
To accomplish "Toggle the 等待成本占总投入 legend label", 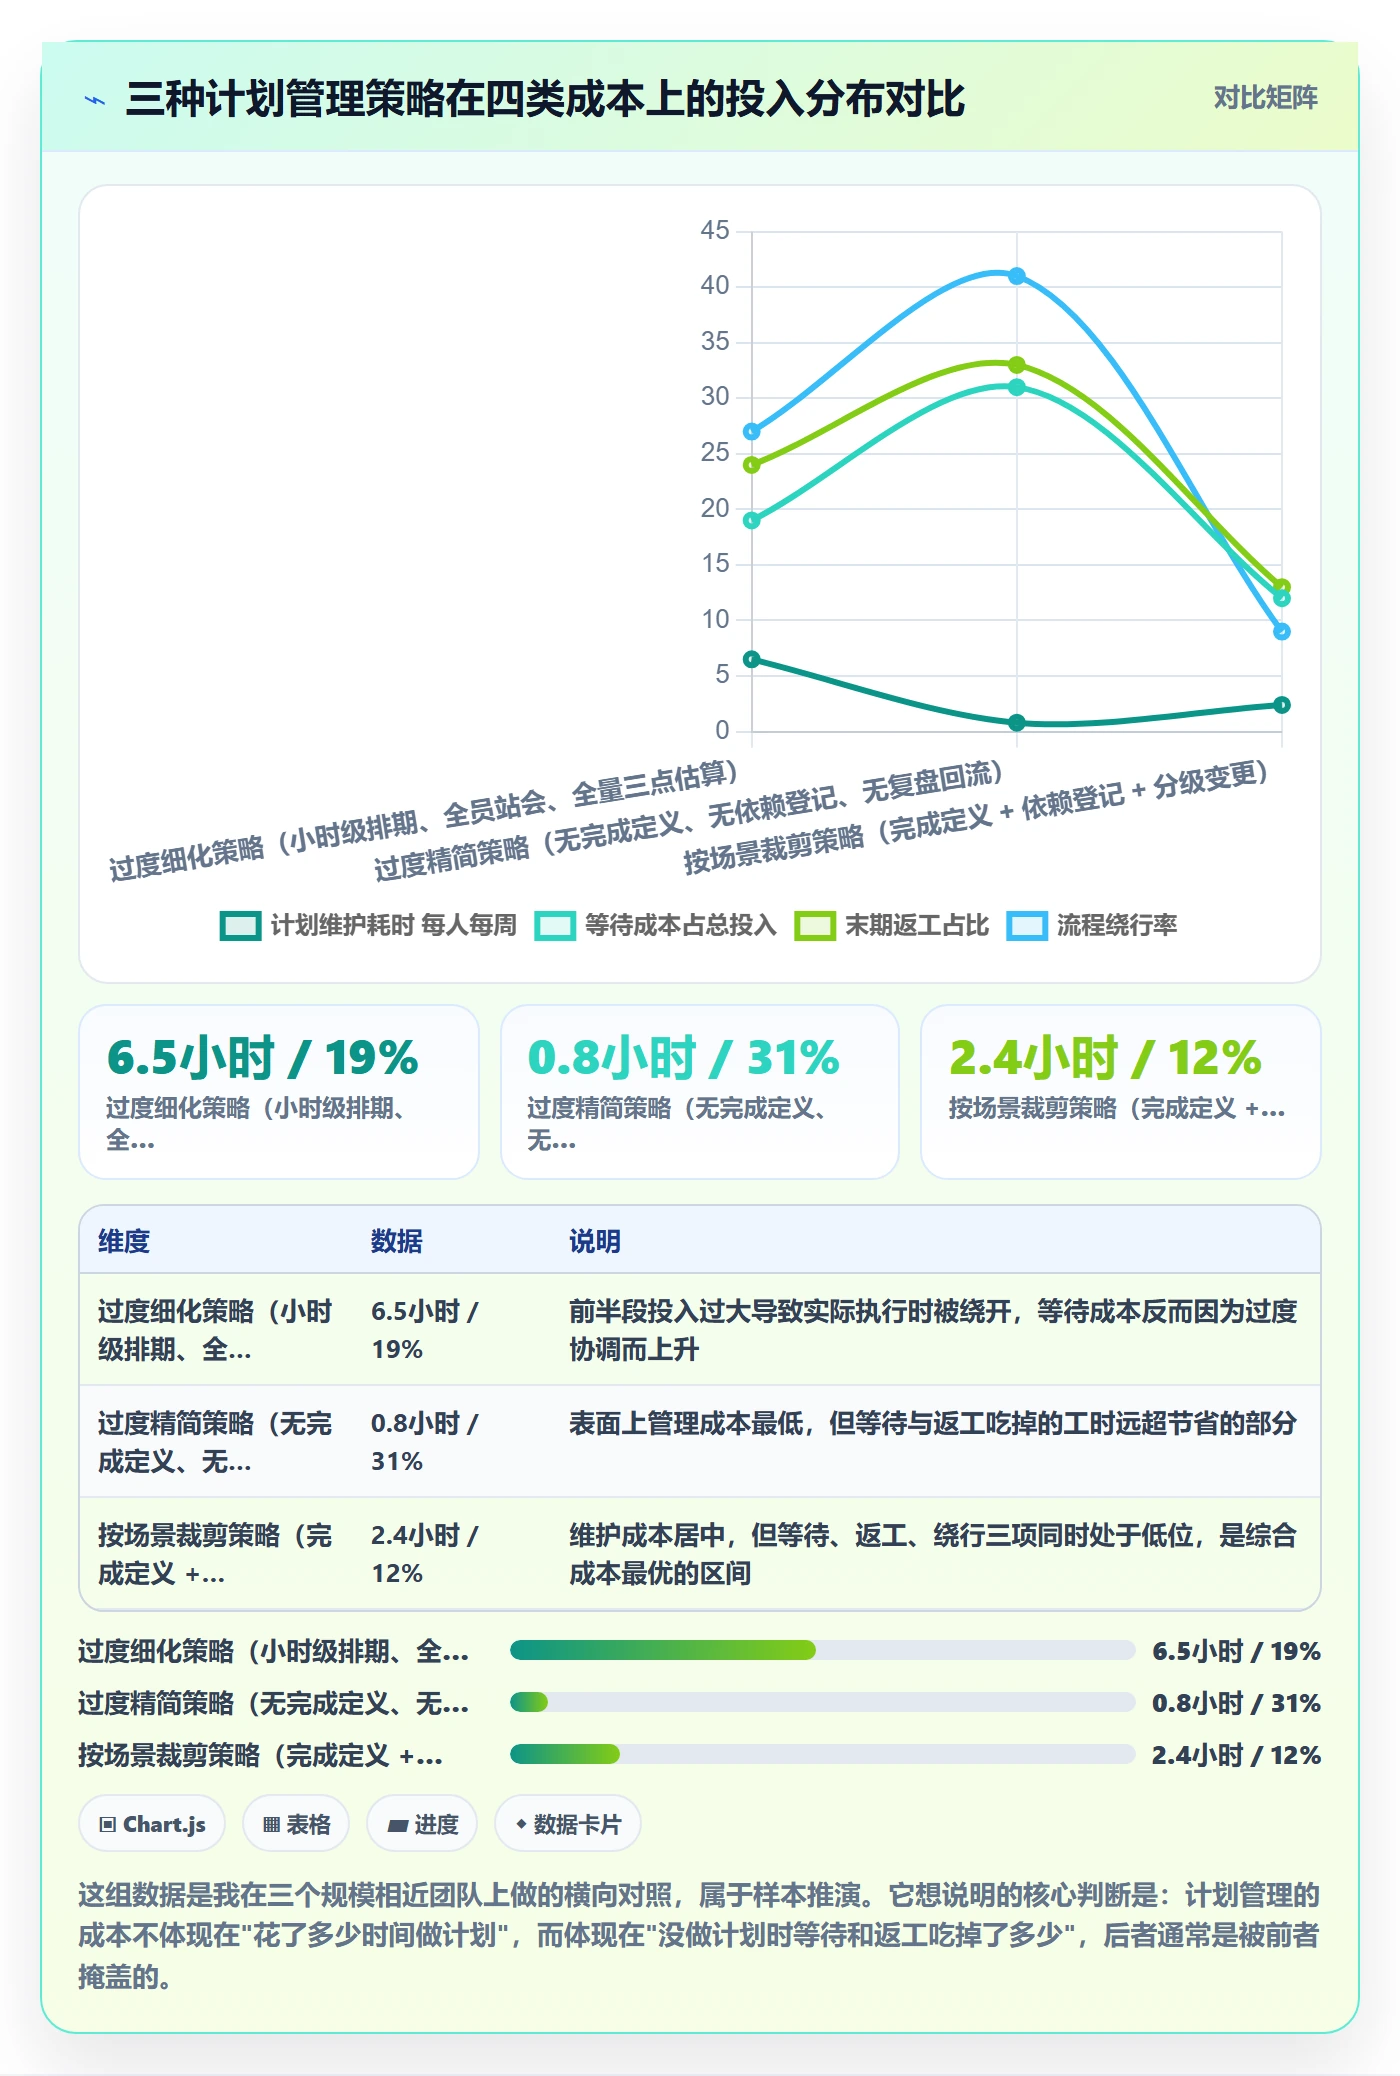I will [680, 926].
